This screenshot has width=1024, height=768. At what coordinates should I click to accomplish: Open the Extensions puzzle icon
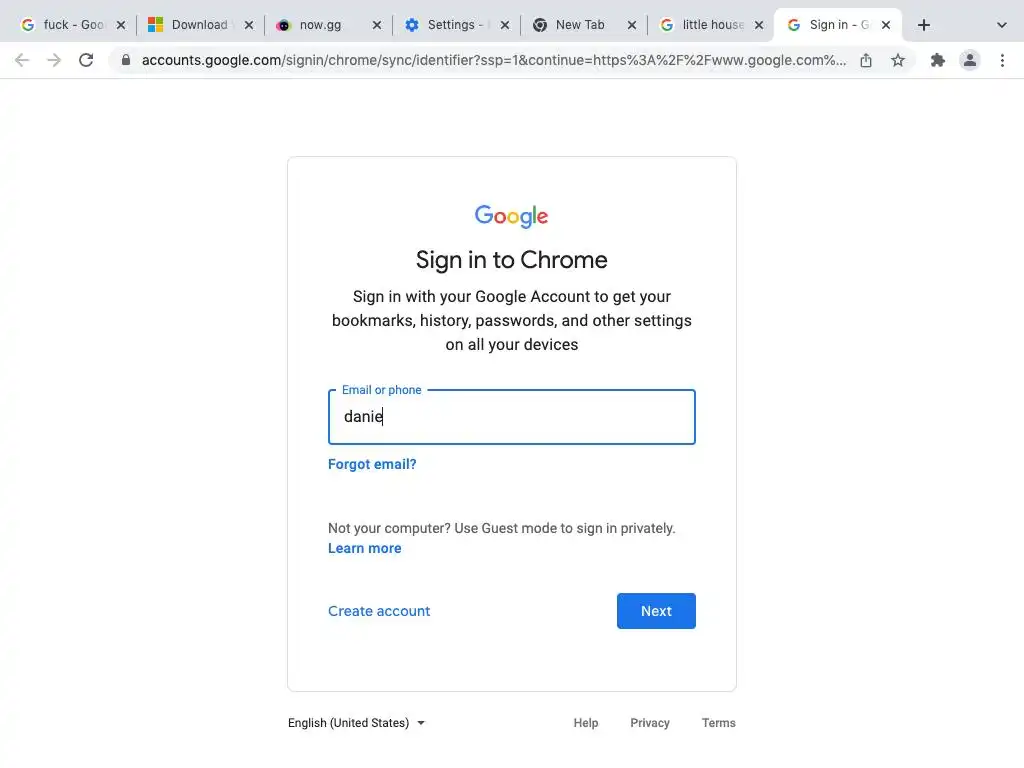pyautogui.click(x=938, y=60)
